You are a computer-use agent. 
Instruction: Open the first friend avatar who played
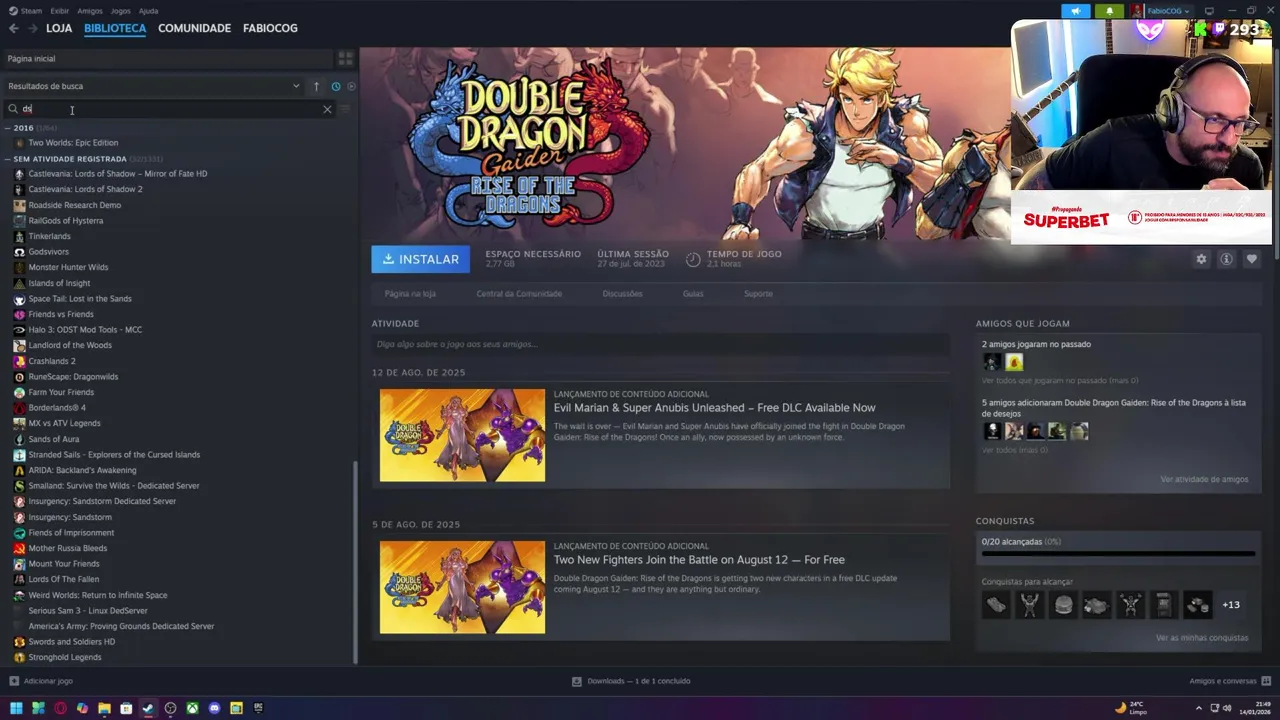pyautogui.click(x=992, y=362)
